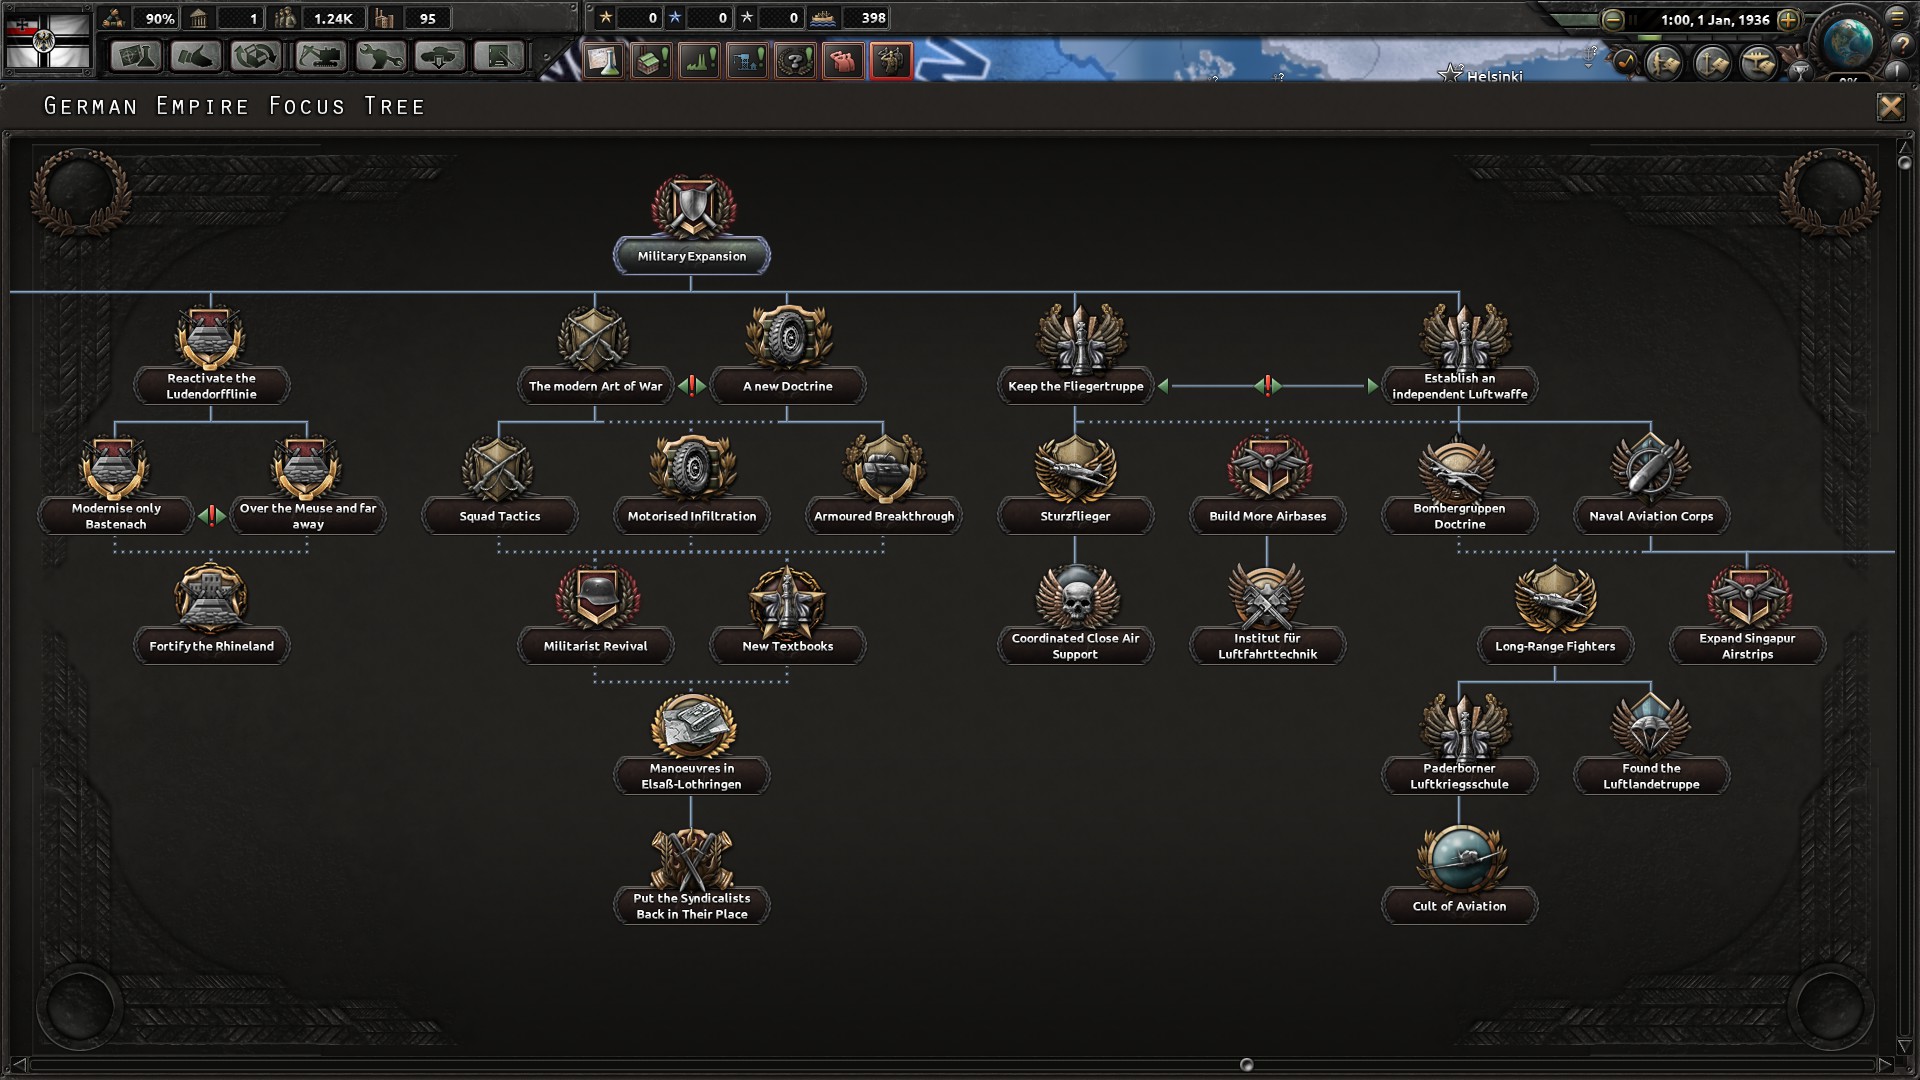
Task: Open the Recruit and Deploy tank tab
Action: click(440, 57)
